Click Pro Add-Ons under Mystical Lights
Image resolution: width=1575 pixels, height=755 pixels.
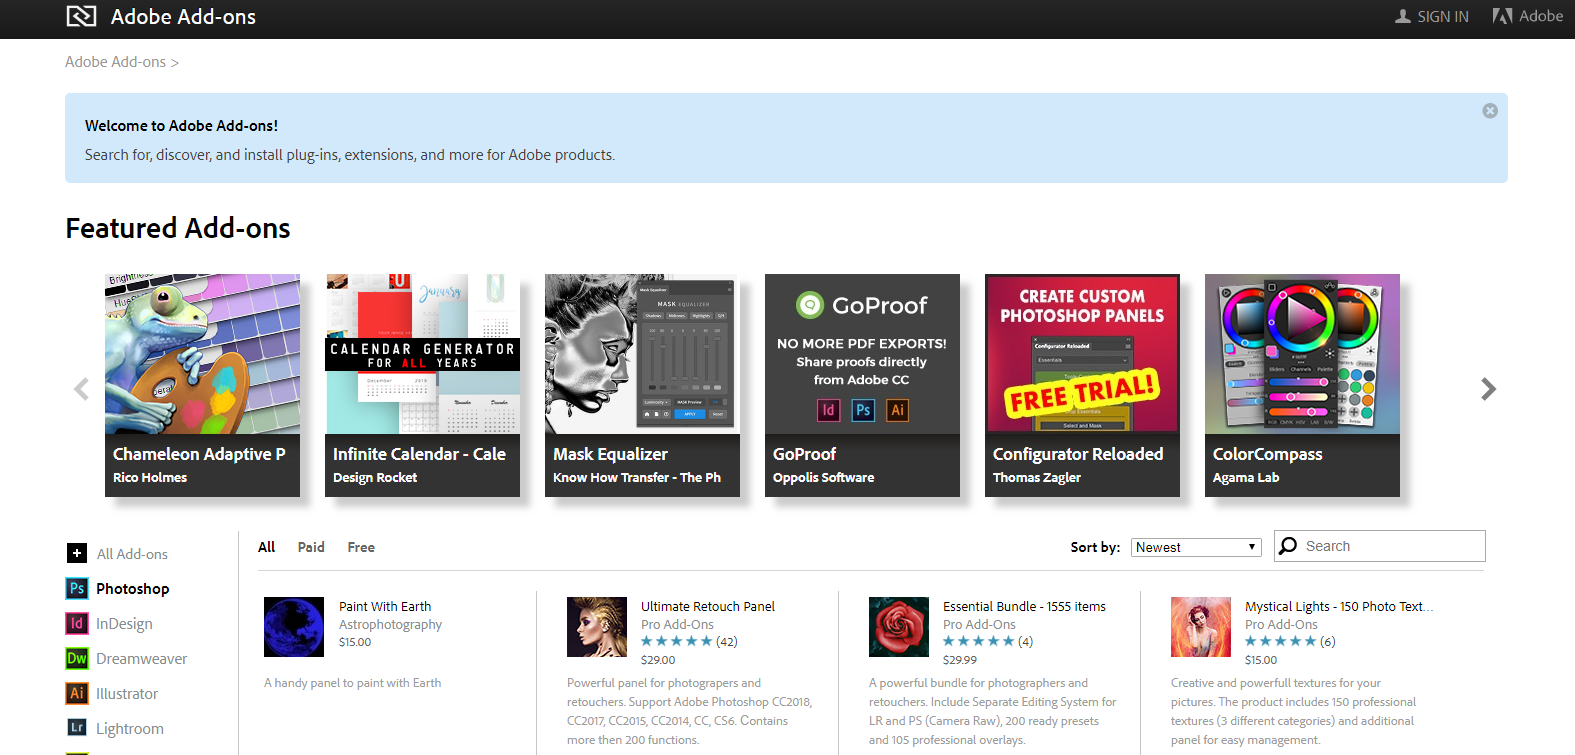tap(1281, 624)
